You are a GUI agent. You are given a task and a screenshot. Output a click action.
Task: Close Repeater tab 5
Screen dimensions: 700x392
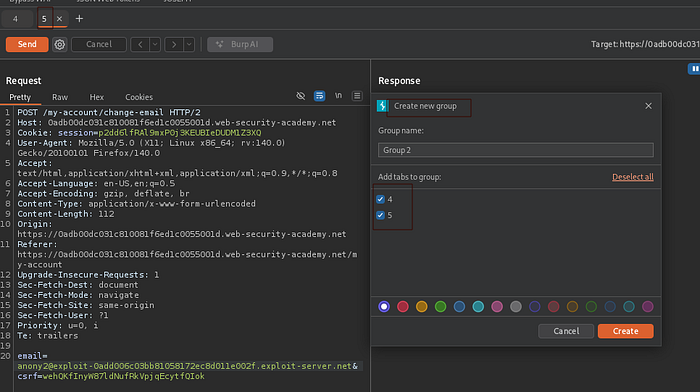pyautogui.click(x=59, y=19)
